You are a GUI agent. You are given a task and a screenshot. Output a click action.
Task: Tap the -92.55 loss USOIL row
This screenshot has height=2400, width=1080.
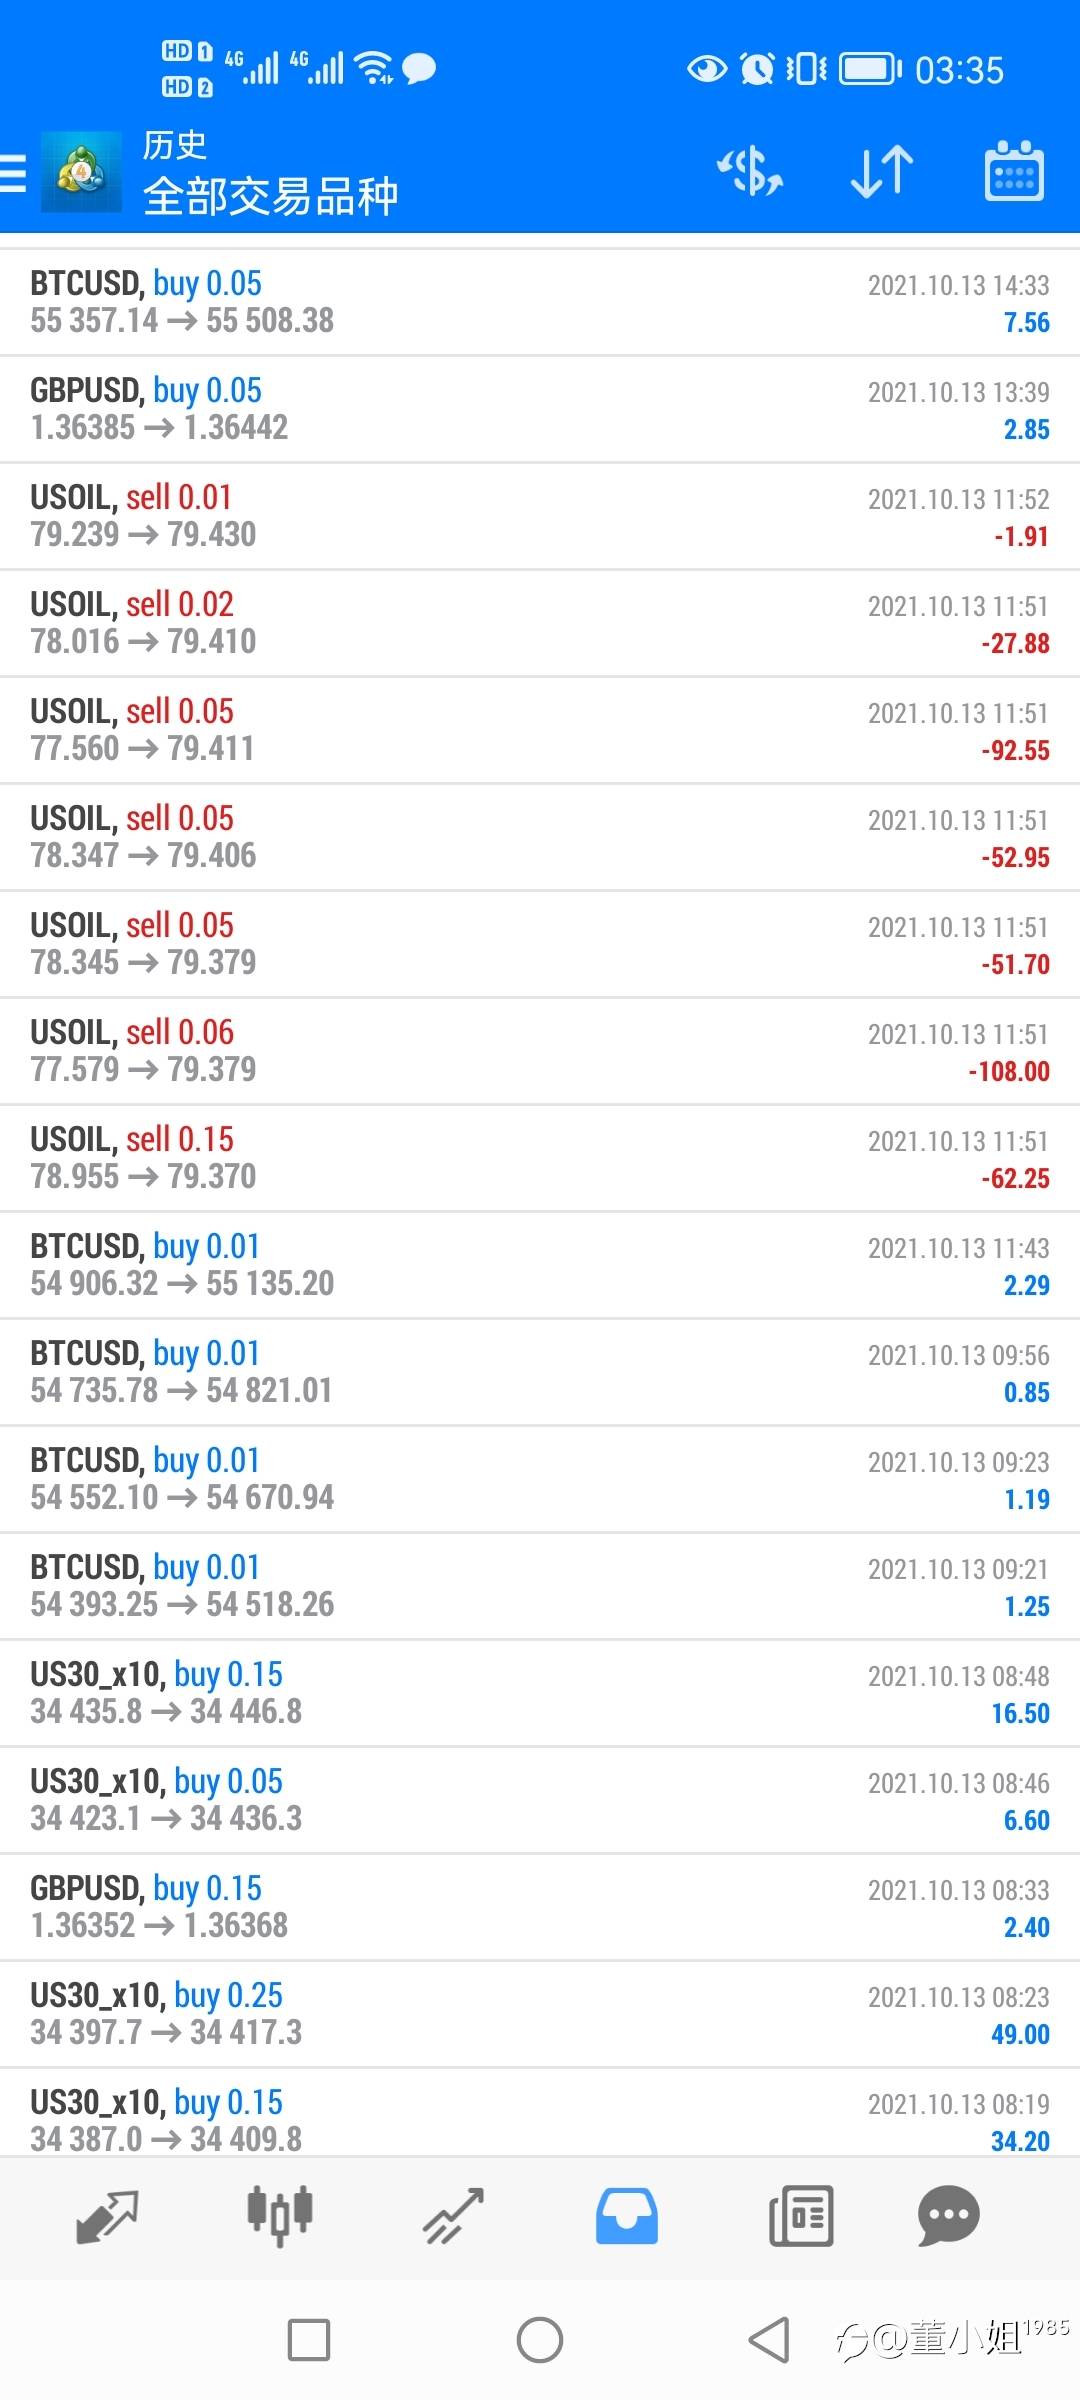coord(540,730)
